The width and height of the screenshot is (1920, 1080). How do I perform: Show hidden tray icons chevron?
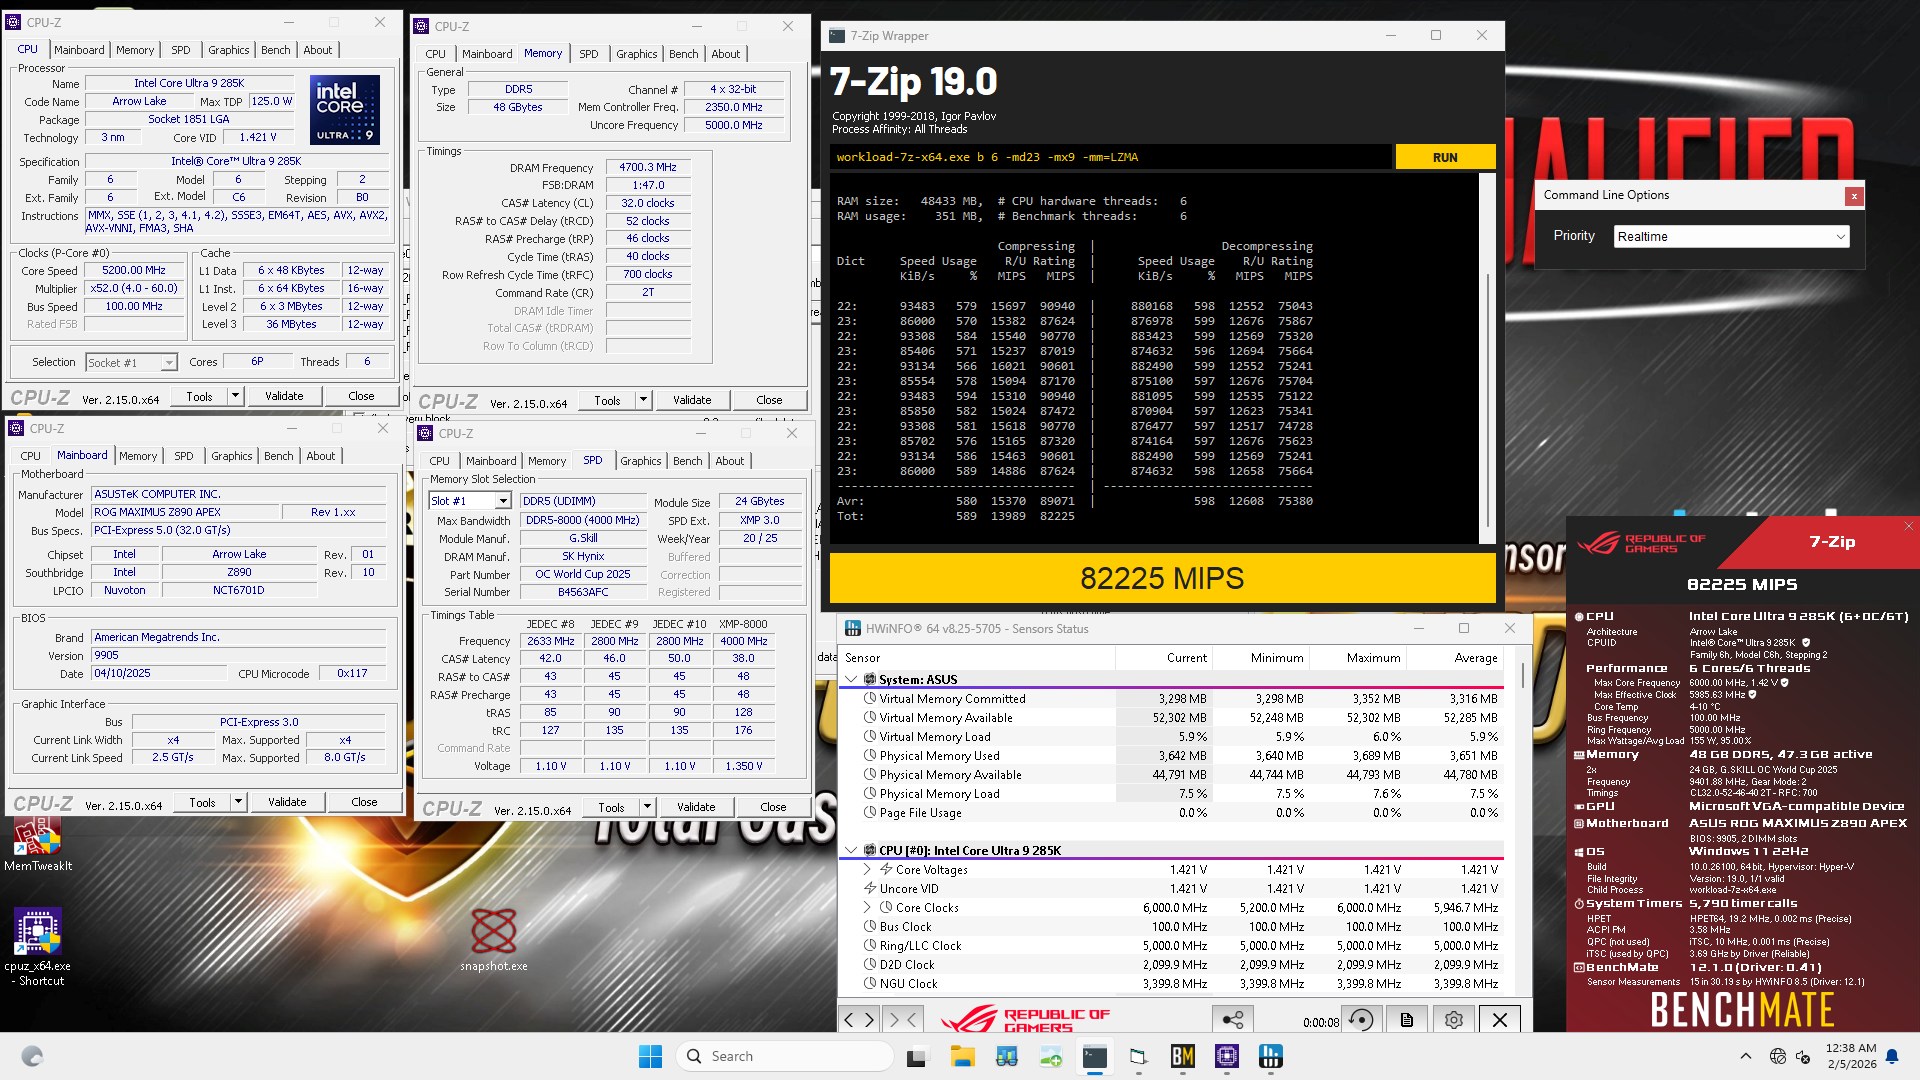click(1746, 1056)
